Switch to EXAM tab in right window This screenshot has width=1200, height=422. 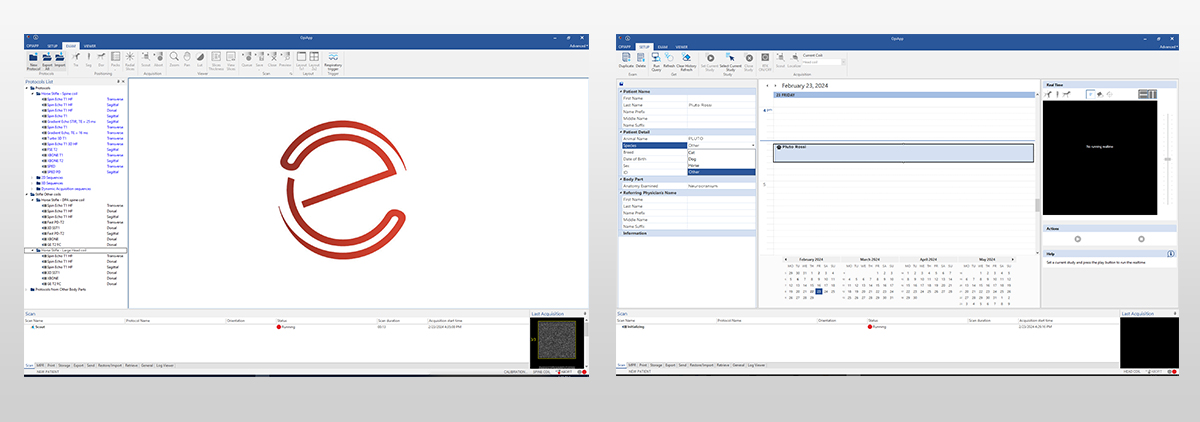[663, 47]
